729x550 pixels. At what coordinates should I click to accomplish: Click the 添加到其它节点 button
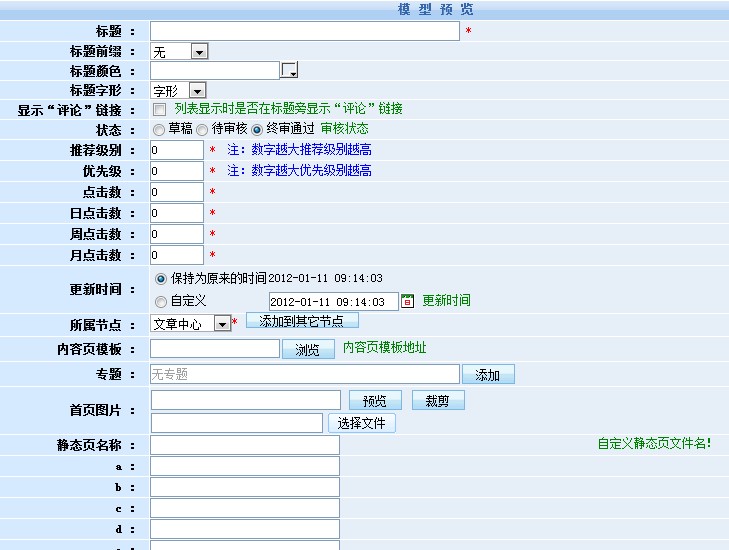[301, 321]
